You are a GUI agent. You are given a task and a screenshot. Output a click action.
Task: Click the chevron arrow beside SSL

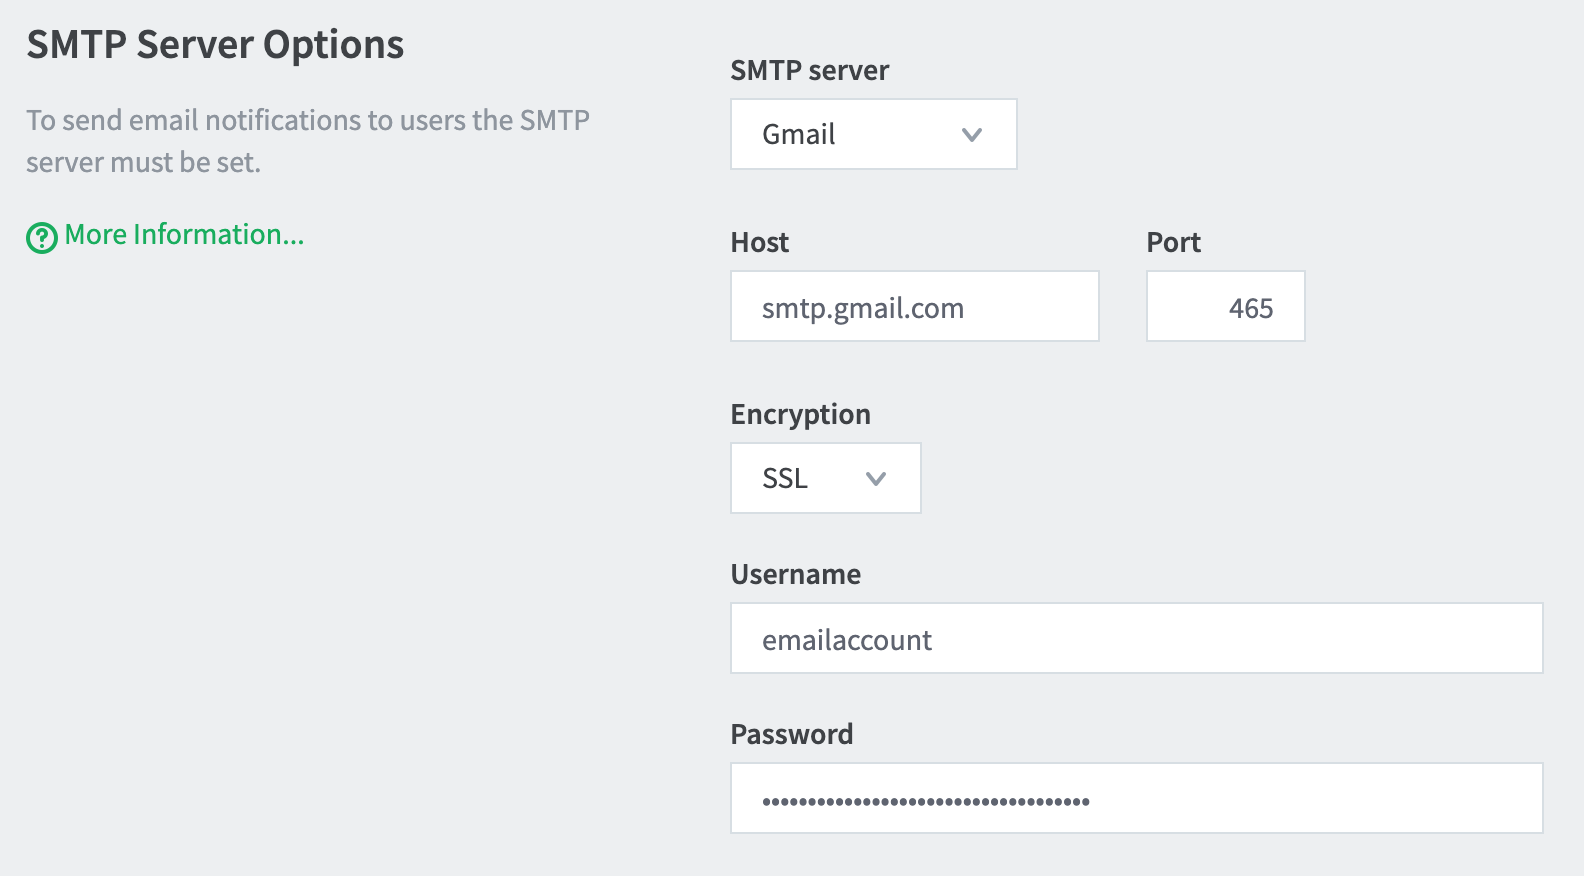pyautogui.click(x=876, y=479)
